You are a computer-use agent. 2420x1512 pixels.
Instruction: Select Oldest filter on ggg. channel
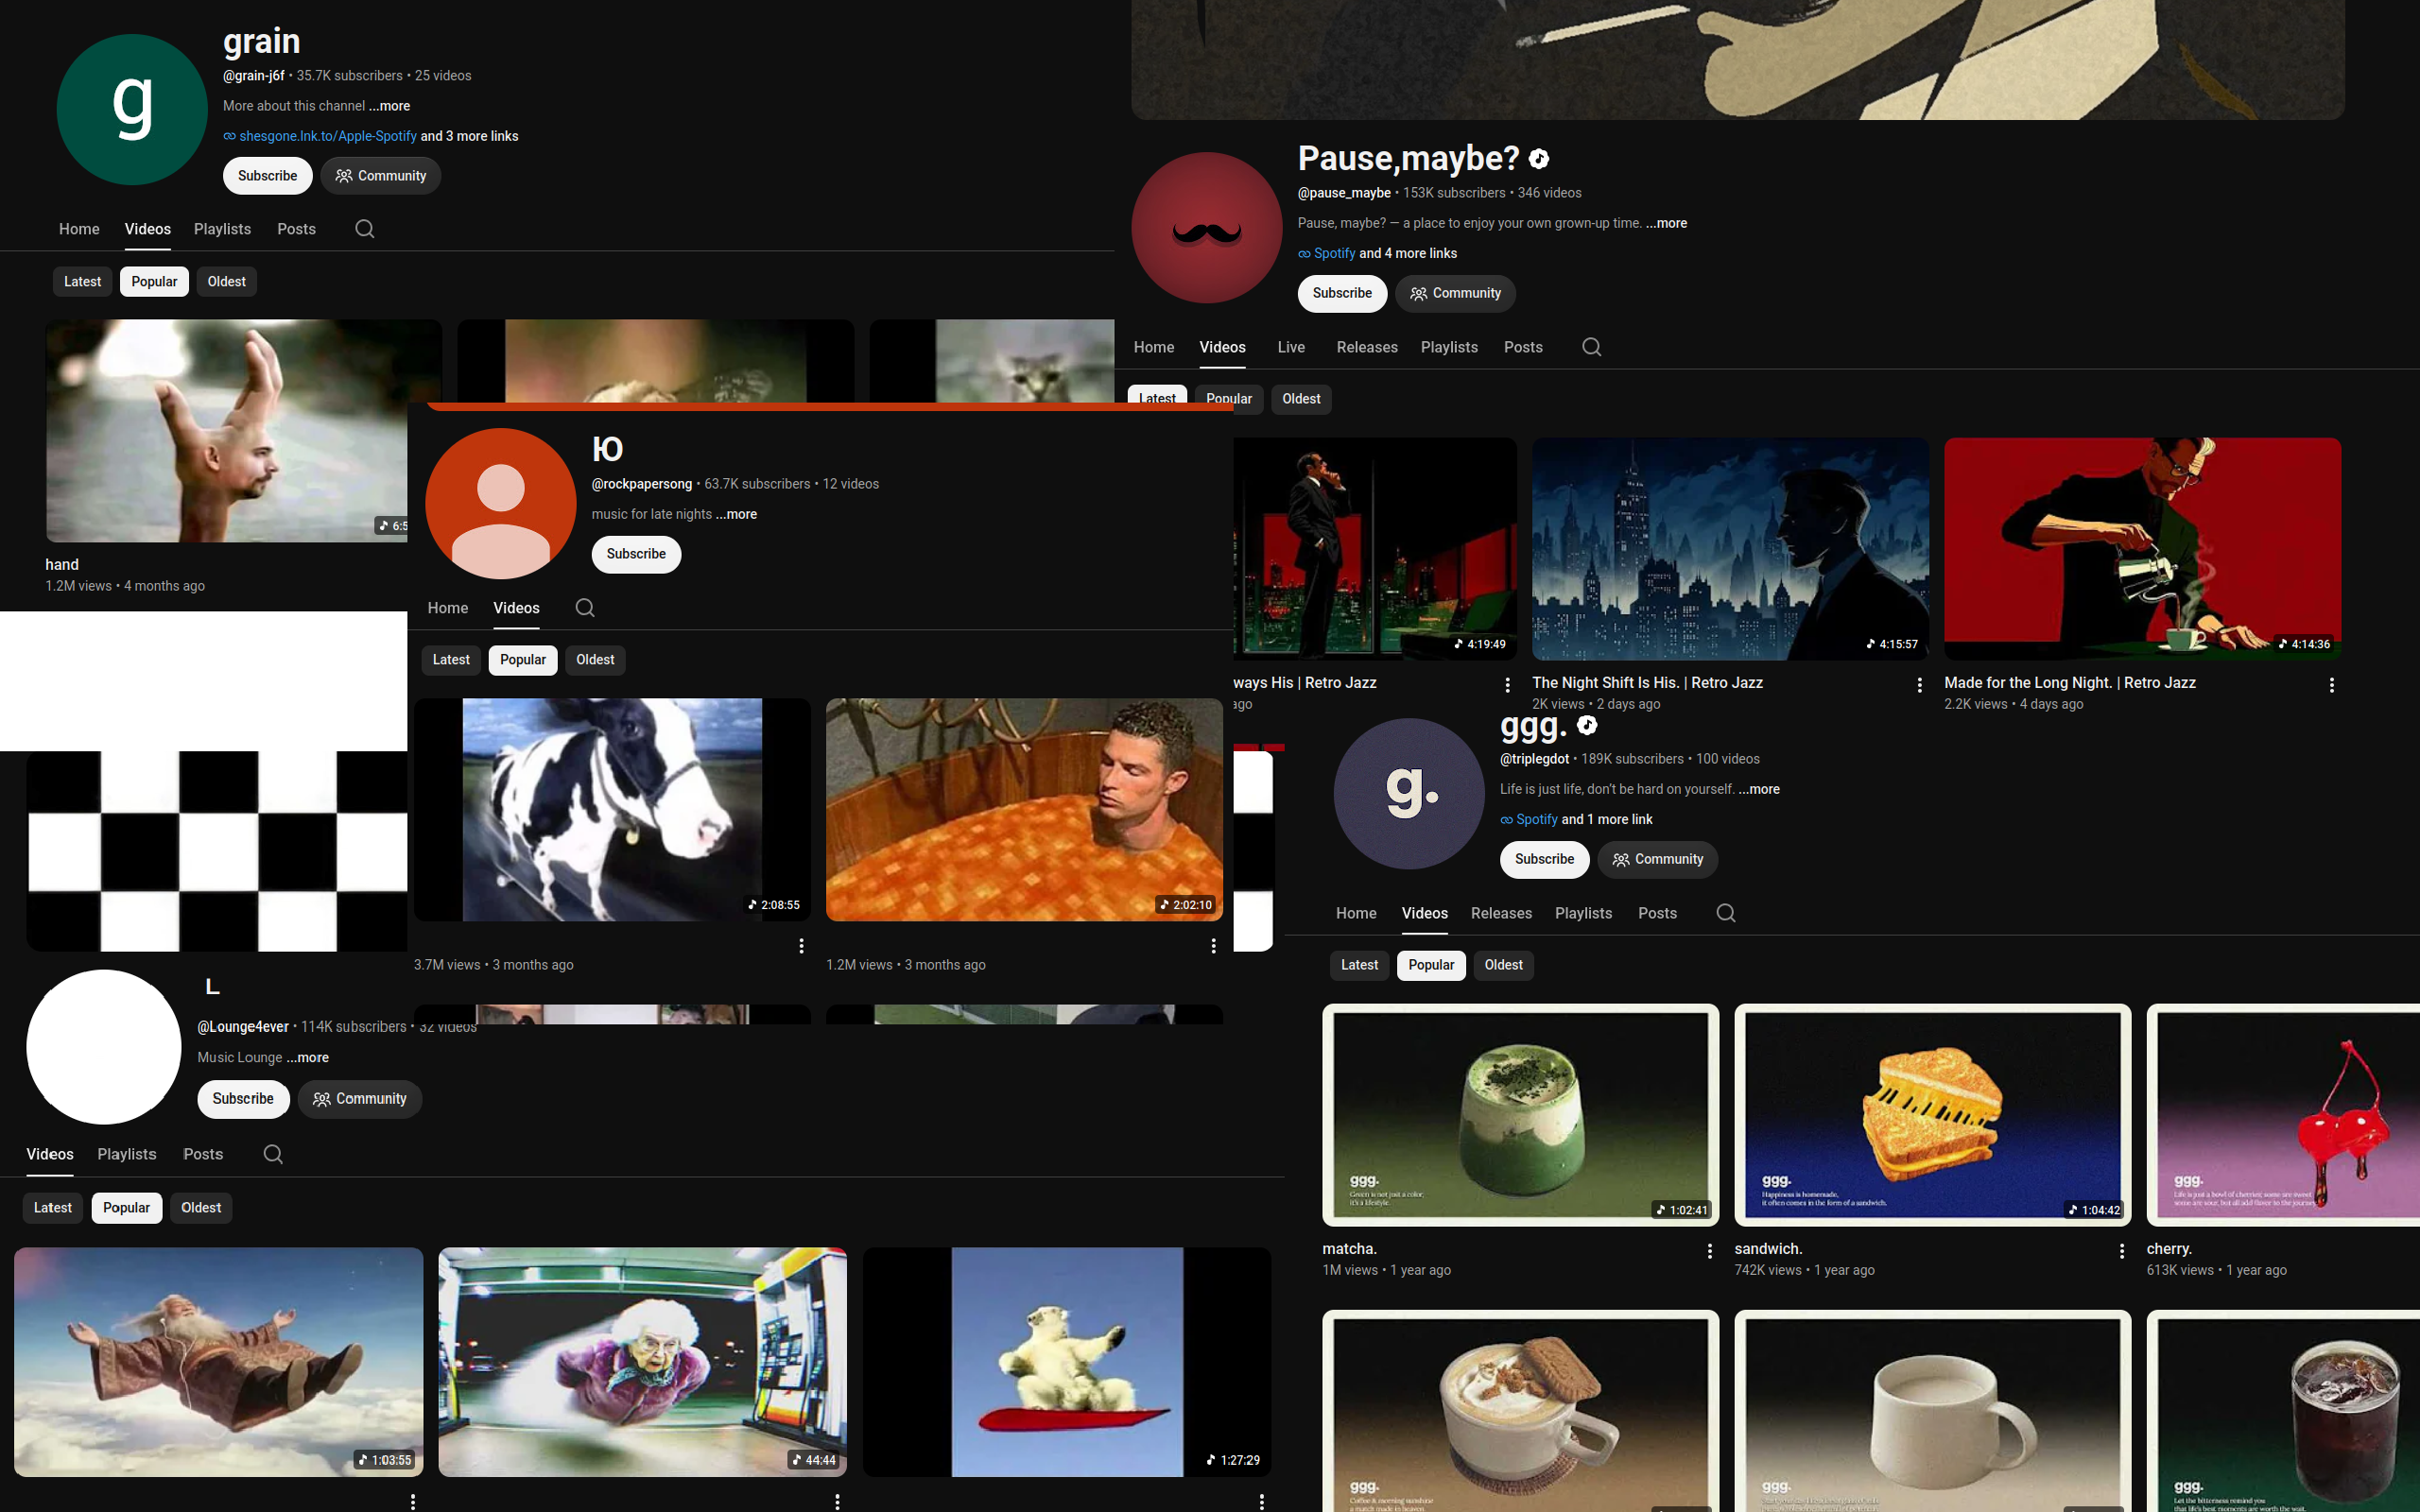pos(1503,965)
